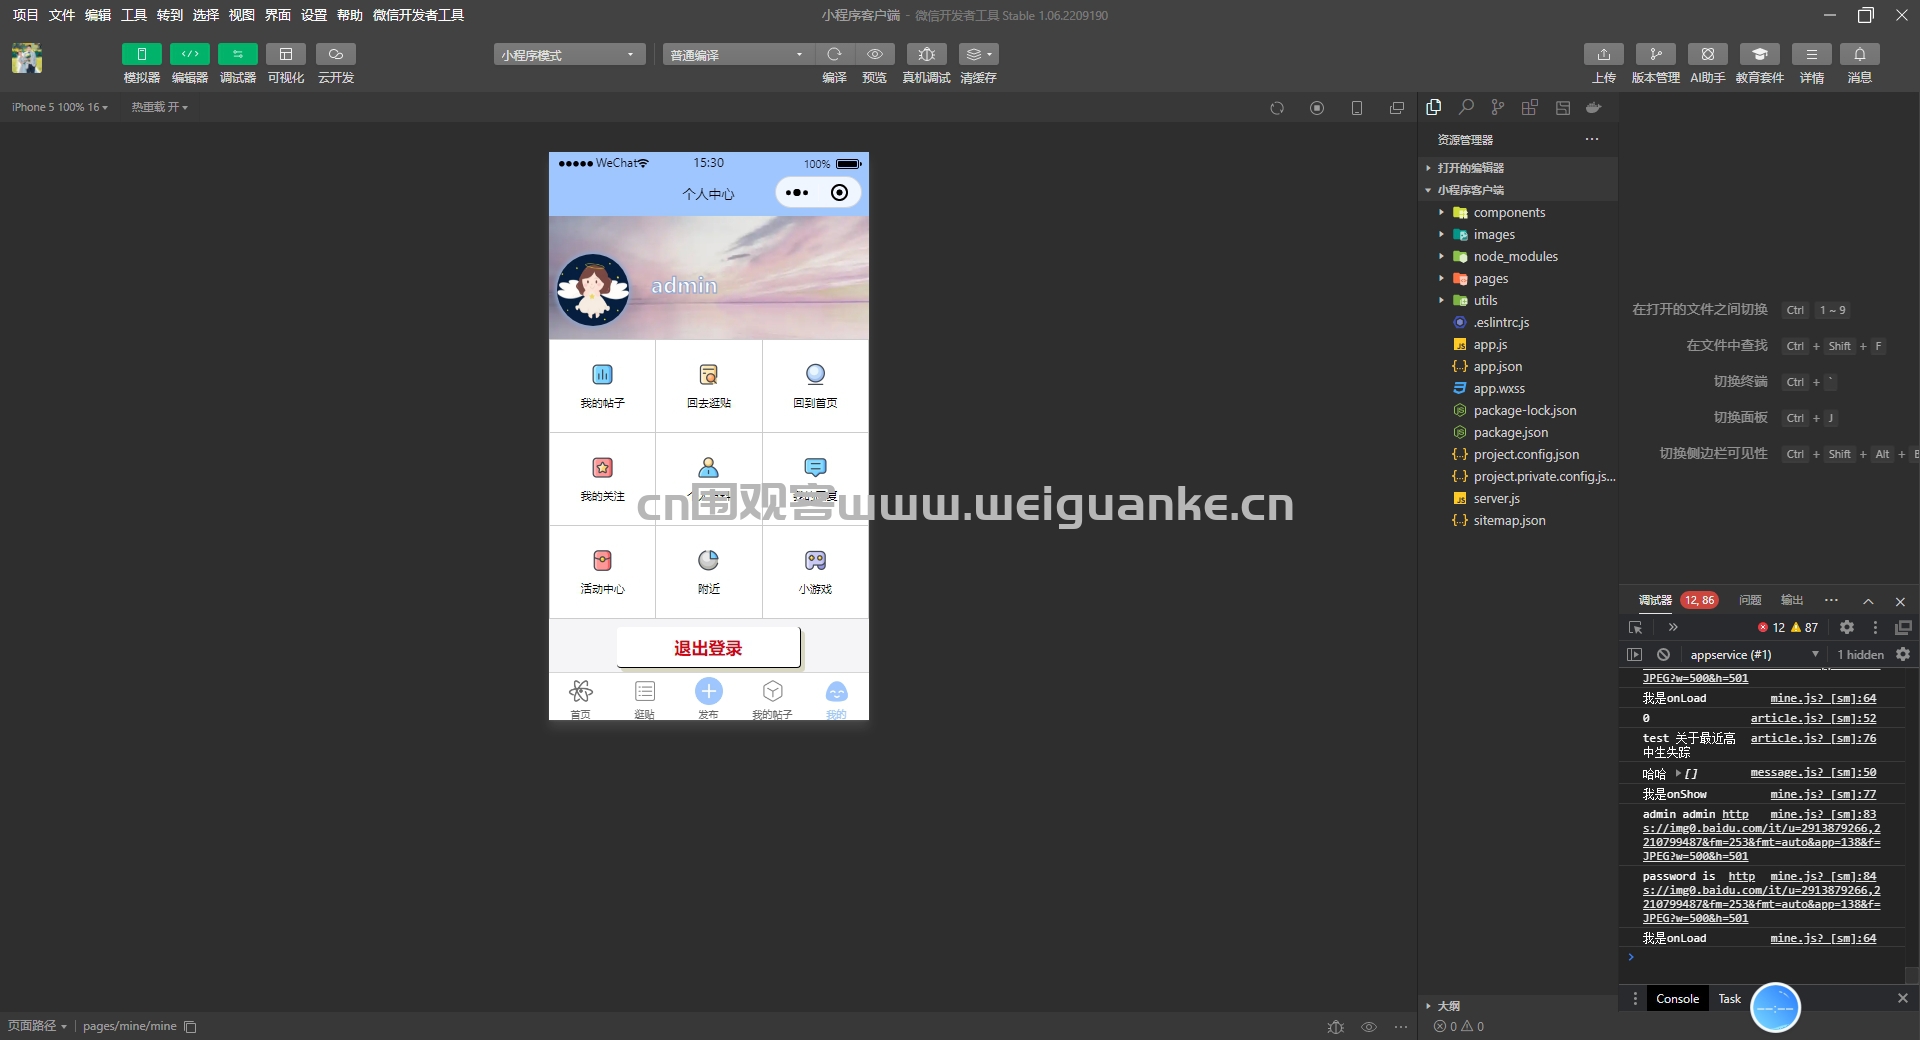Screen dimensions: 1920x1040
Task: Click the preview eye icon
Action: [x=875, y=54]
